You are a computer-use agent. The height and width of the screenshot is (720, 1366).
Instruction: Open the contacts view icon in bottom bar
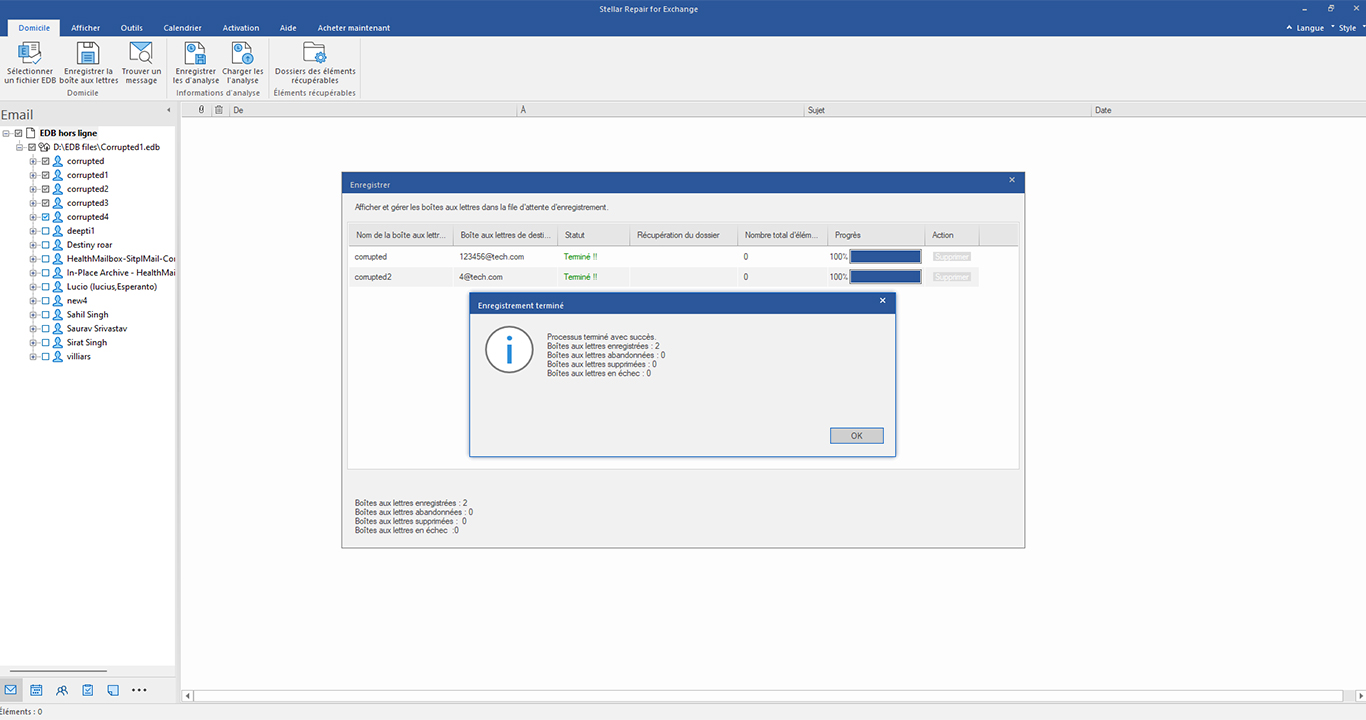click(x=62, y=690)
